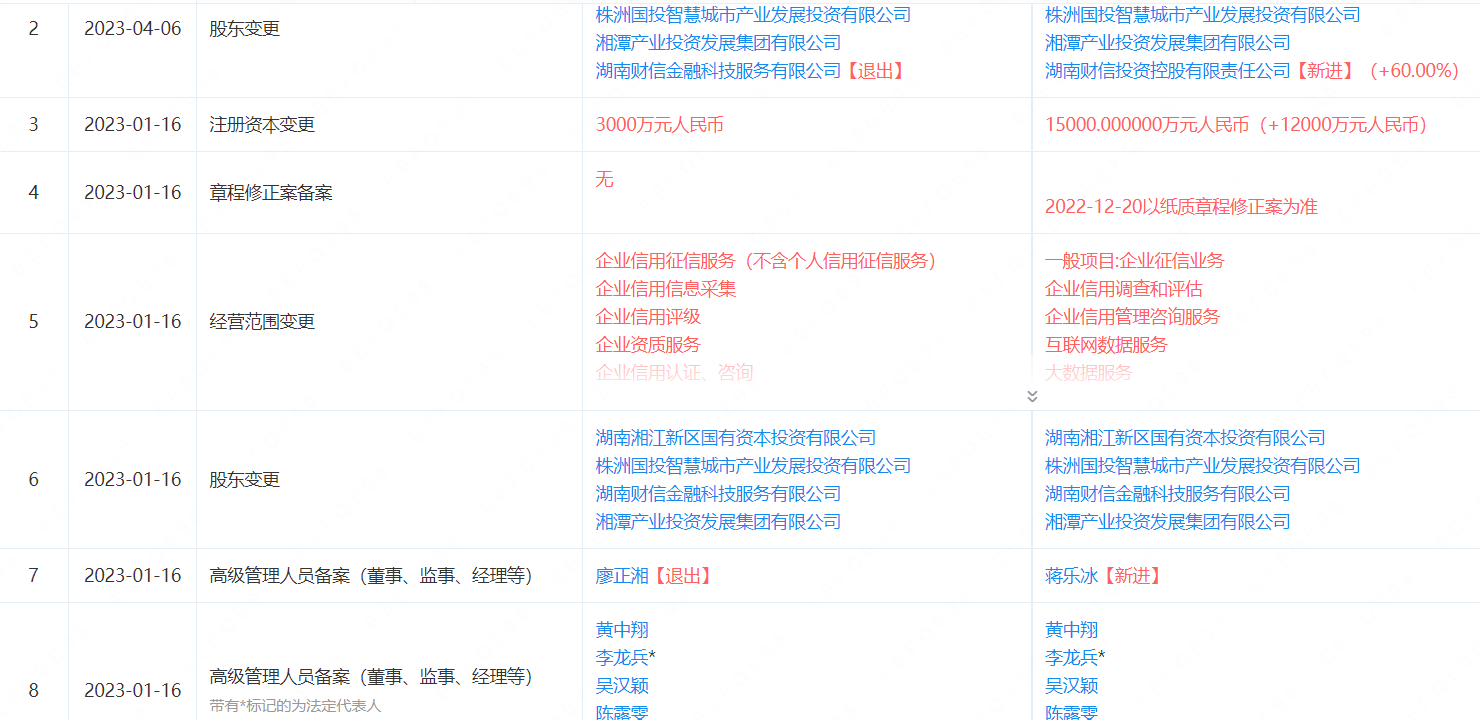Viewport: 1480px width, 720px height.
Task: Select the date 2023-04-06
Action: tap(133, 29)
